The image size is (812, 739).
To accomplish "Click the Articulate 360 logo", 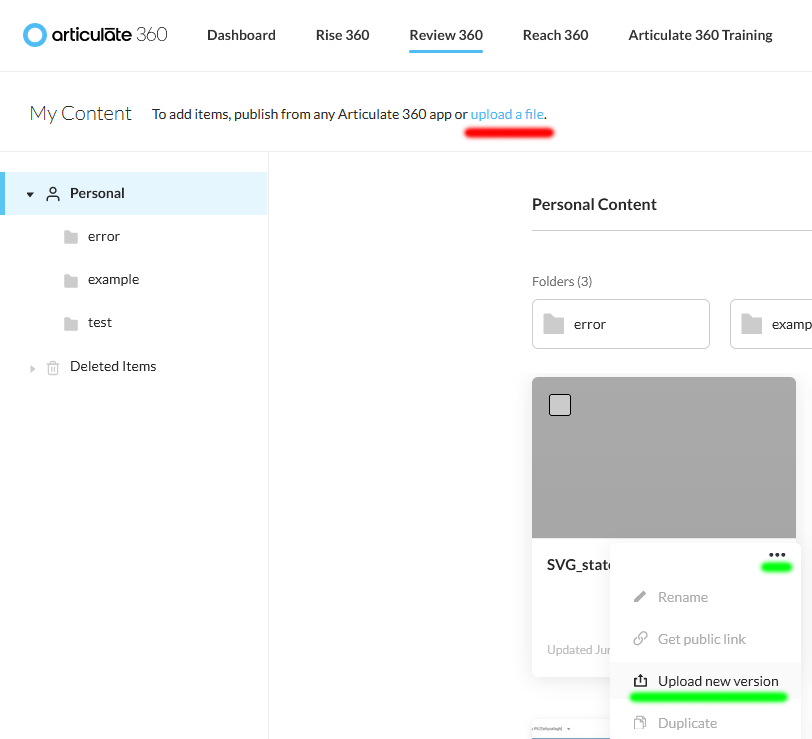I will click(95, 35).
